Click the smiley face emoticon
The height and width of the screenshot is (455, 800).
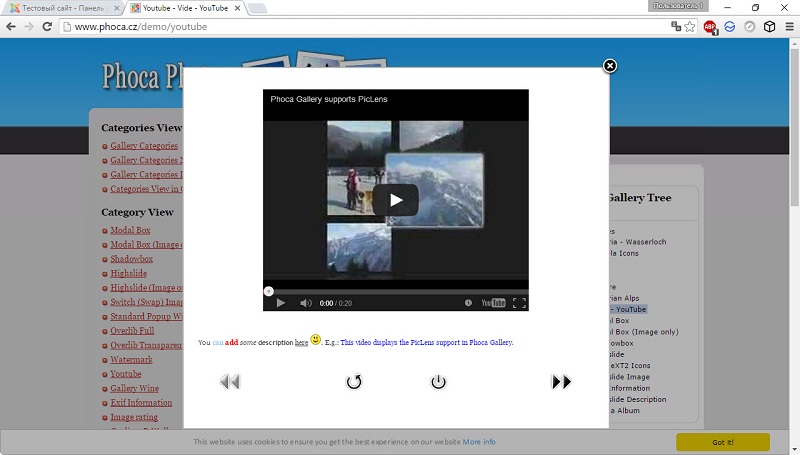click(316, 339)
